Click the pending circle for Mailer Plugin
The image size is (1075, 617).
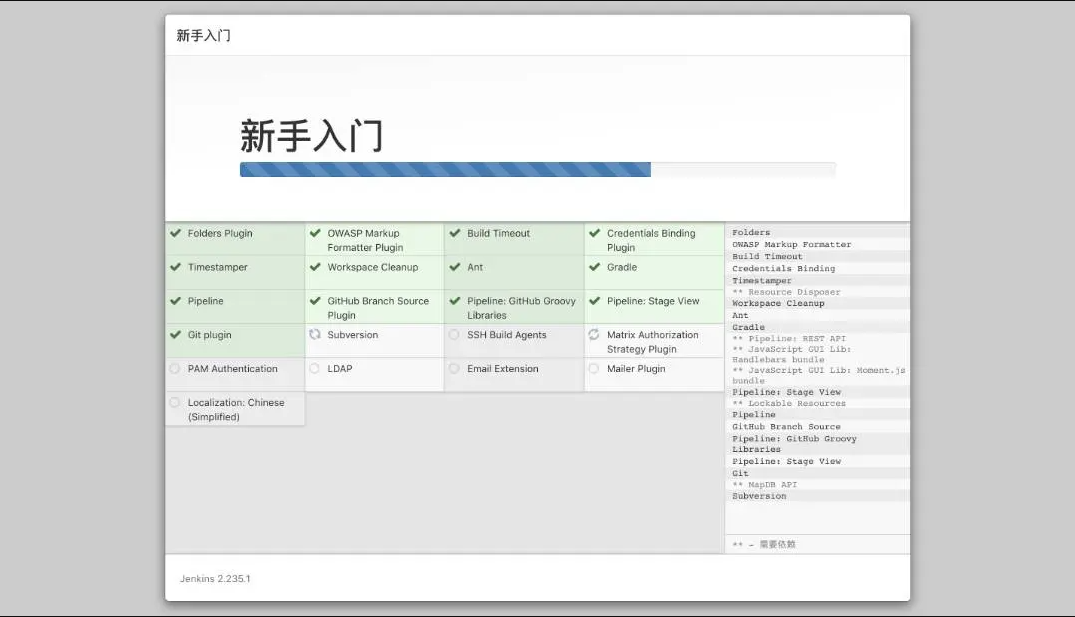(x=594, y=369)
